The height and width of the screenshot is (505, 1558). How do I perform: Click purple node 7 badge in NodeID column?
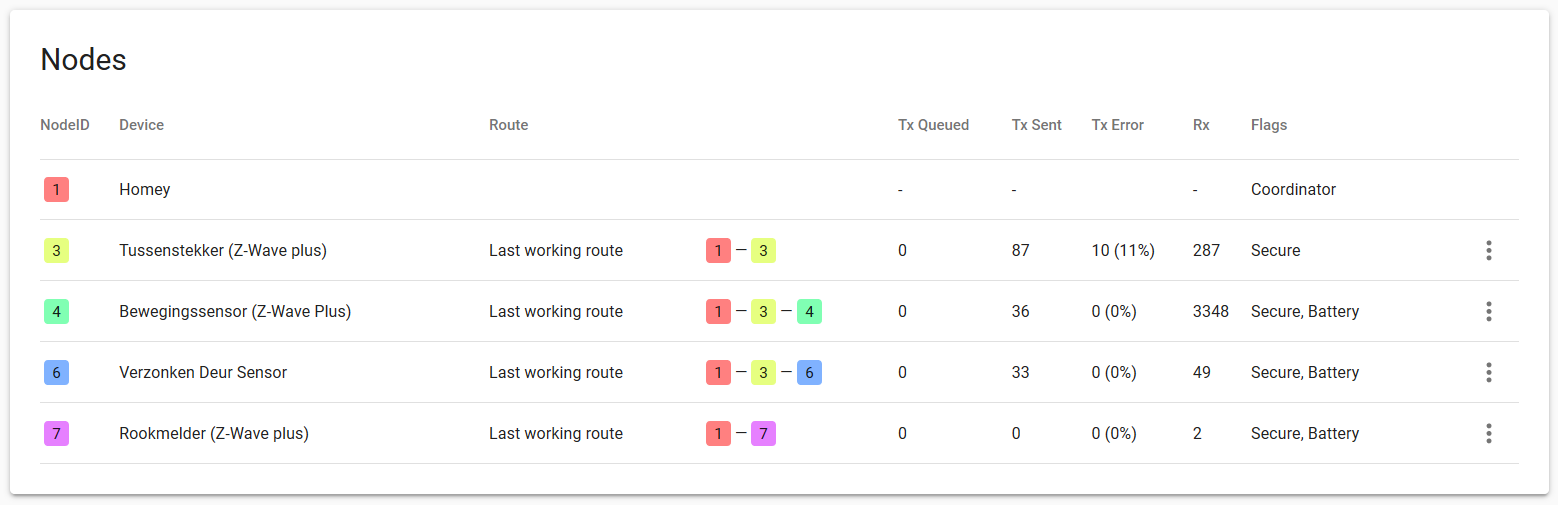click(x=56, y=434)
